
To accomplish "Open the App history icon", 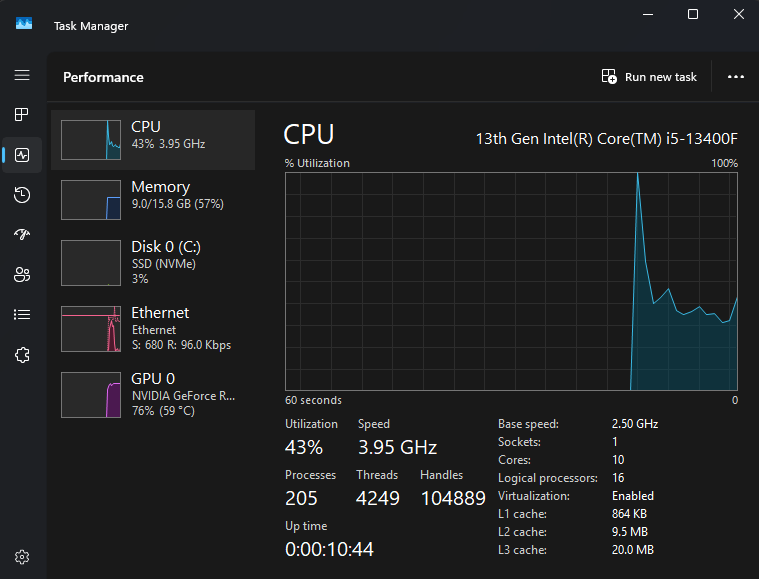I will point(22,195).
